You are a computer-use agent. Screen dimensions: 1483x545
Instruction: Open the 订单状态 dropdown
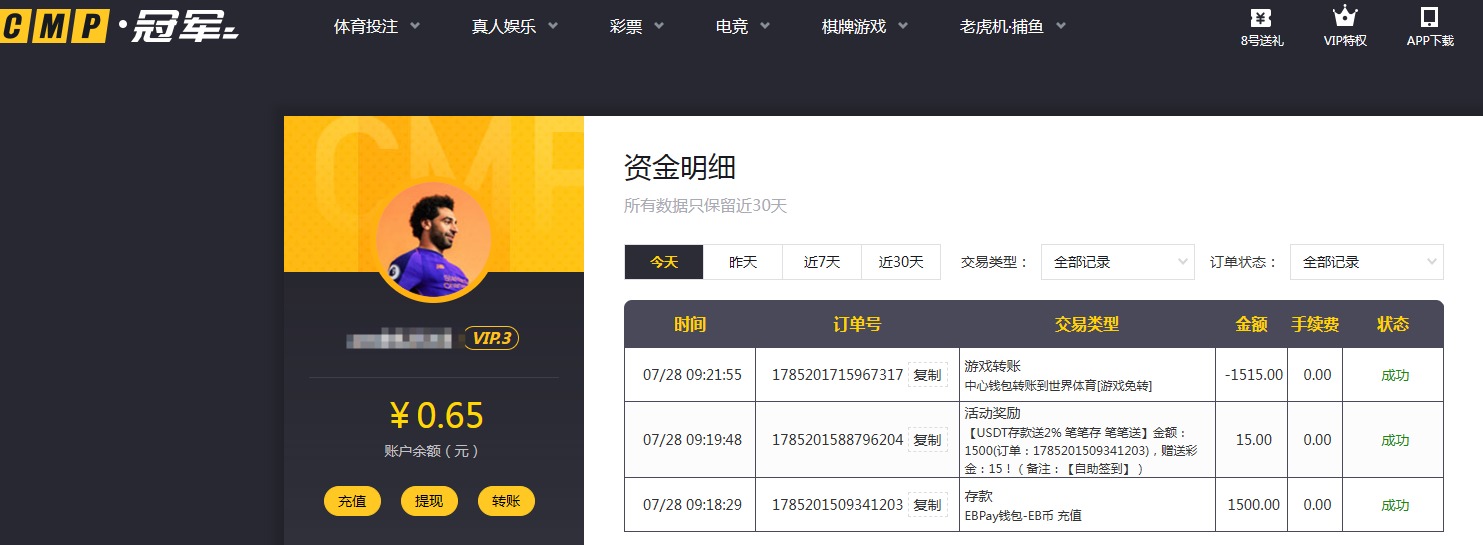pyautogui.click(x=1366, y=262)
